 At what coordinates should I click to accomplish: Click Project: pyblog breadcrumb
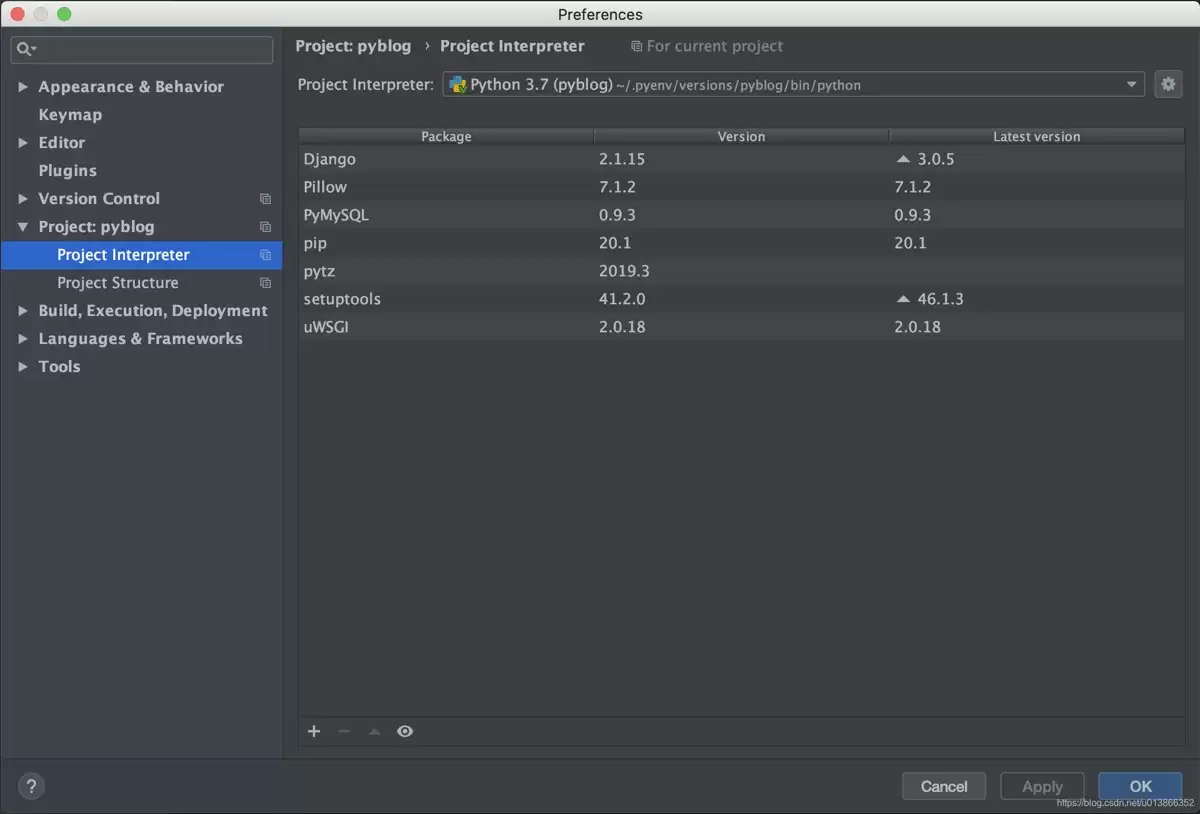(353, 46)
